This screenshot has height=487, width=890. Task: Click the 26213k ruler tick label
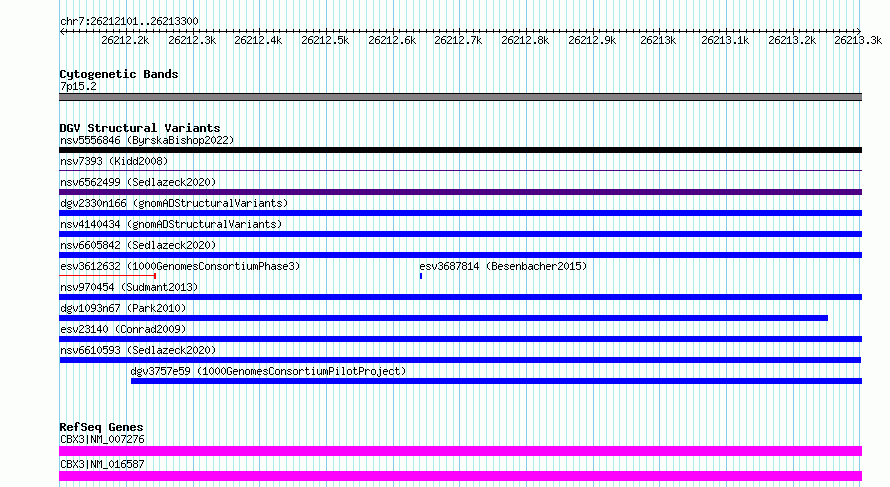pos(658,40)
